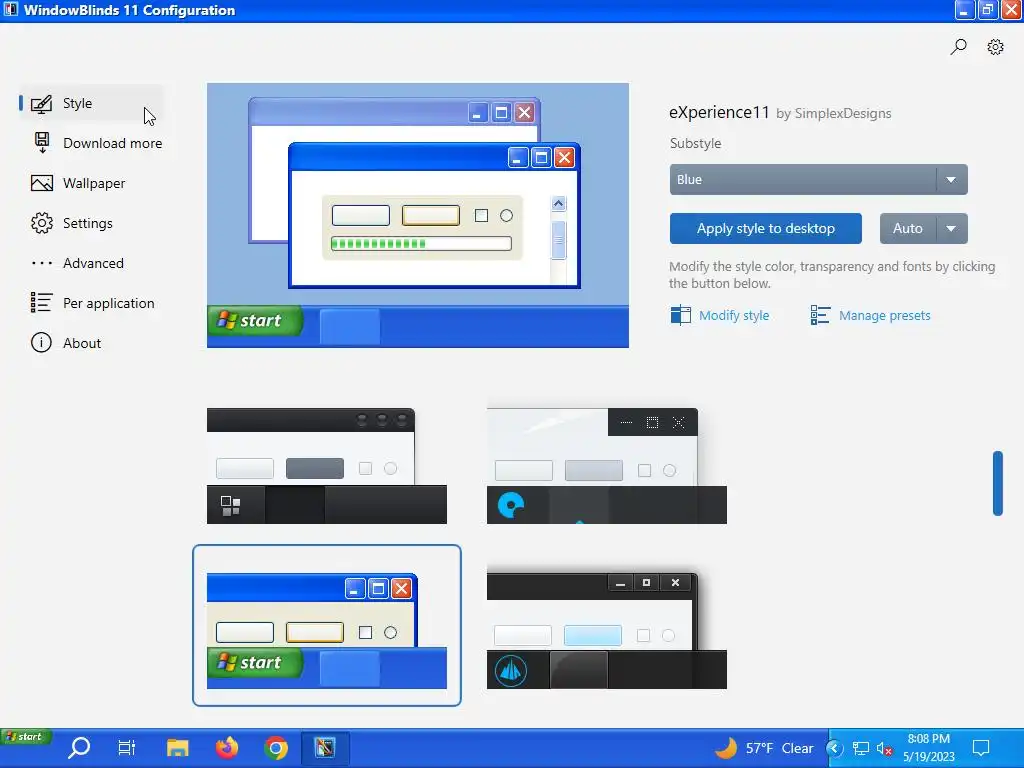This screenshot has width=1024, height=768.
Task: Click the WindowBlinds taskbar icon
Action: (325, 748)
